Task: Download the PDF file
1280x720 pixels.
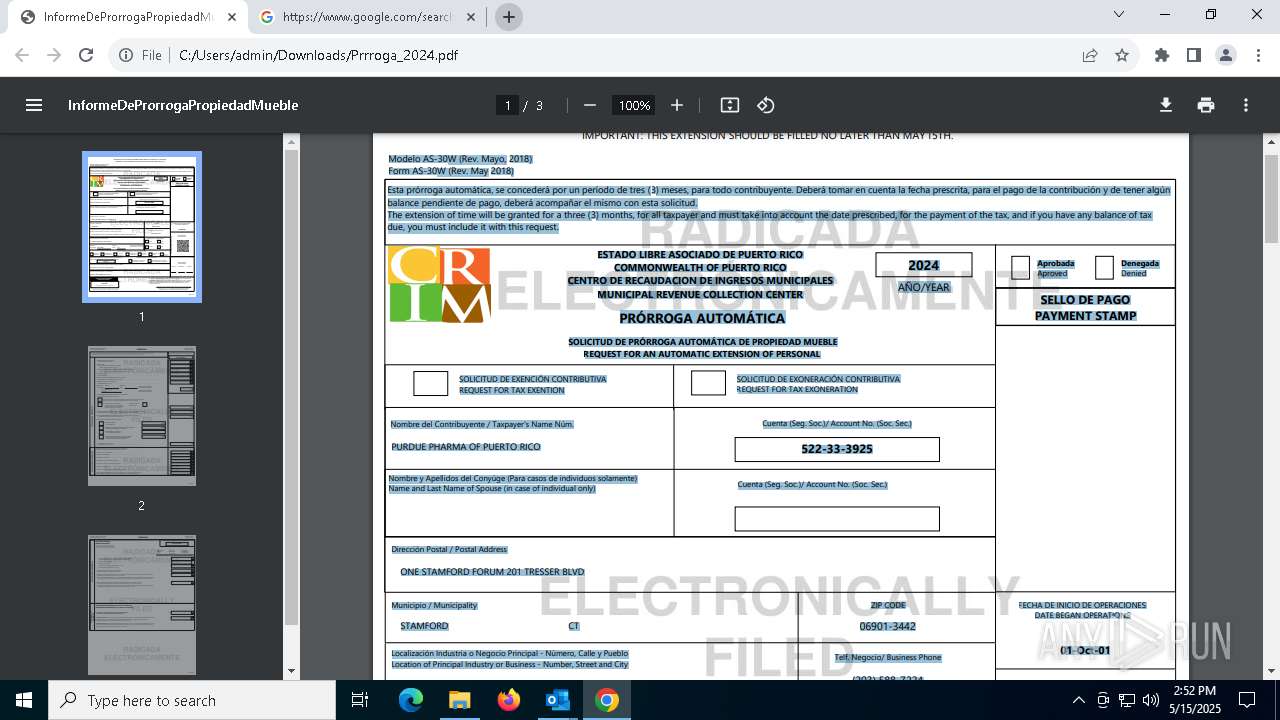Action: click(x=1166, y=105)
